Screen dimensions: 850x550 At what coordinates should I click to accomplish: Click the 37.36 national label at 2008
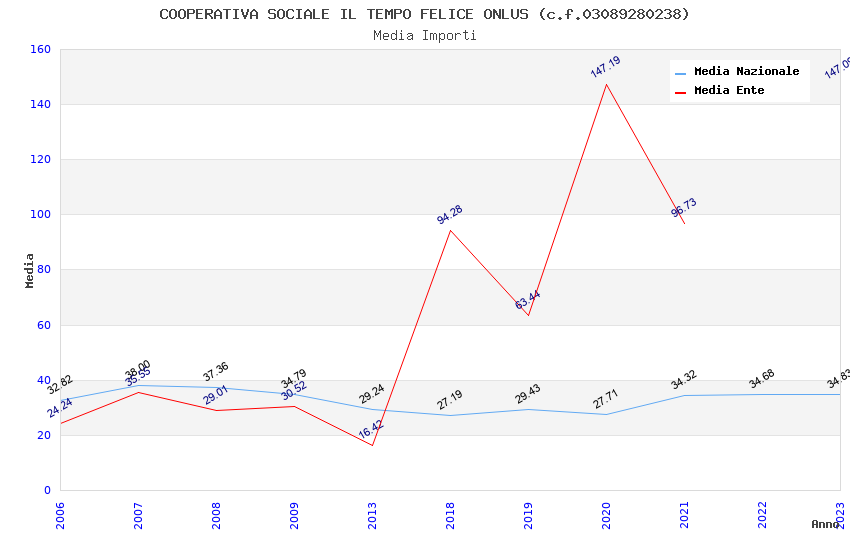click(216, 372)
